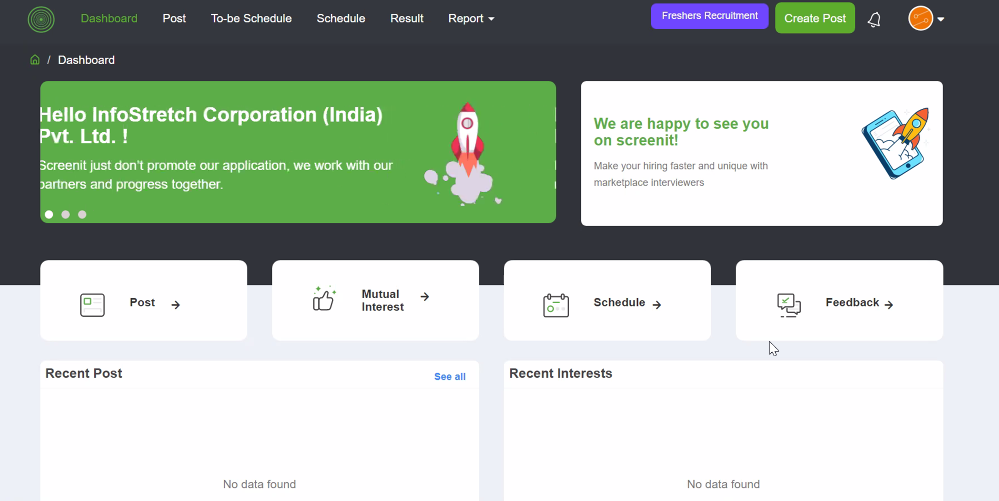This screenshot has width=999, height=501.
Task: Click the Mutual Interest thumbs-up icon
Action: [324, 299]
